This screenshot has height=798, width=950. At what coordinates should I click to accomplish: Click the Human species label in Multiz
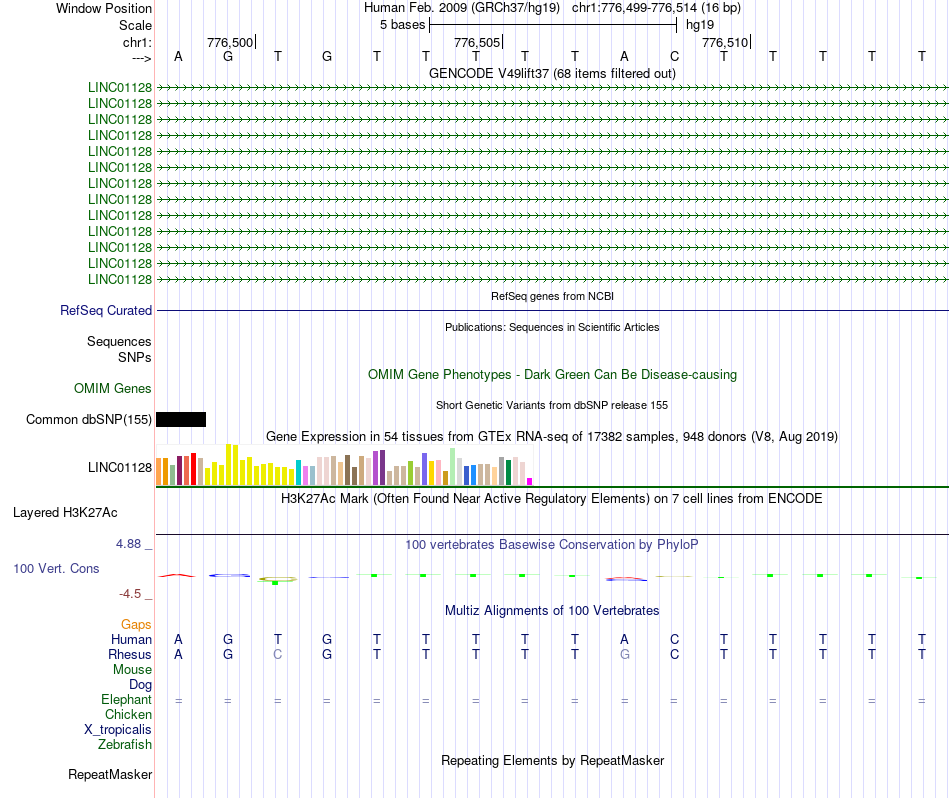tap(131, 639)
